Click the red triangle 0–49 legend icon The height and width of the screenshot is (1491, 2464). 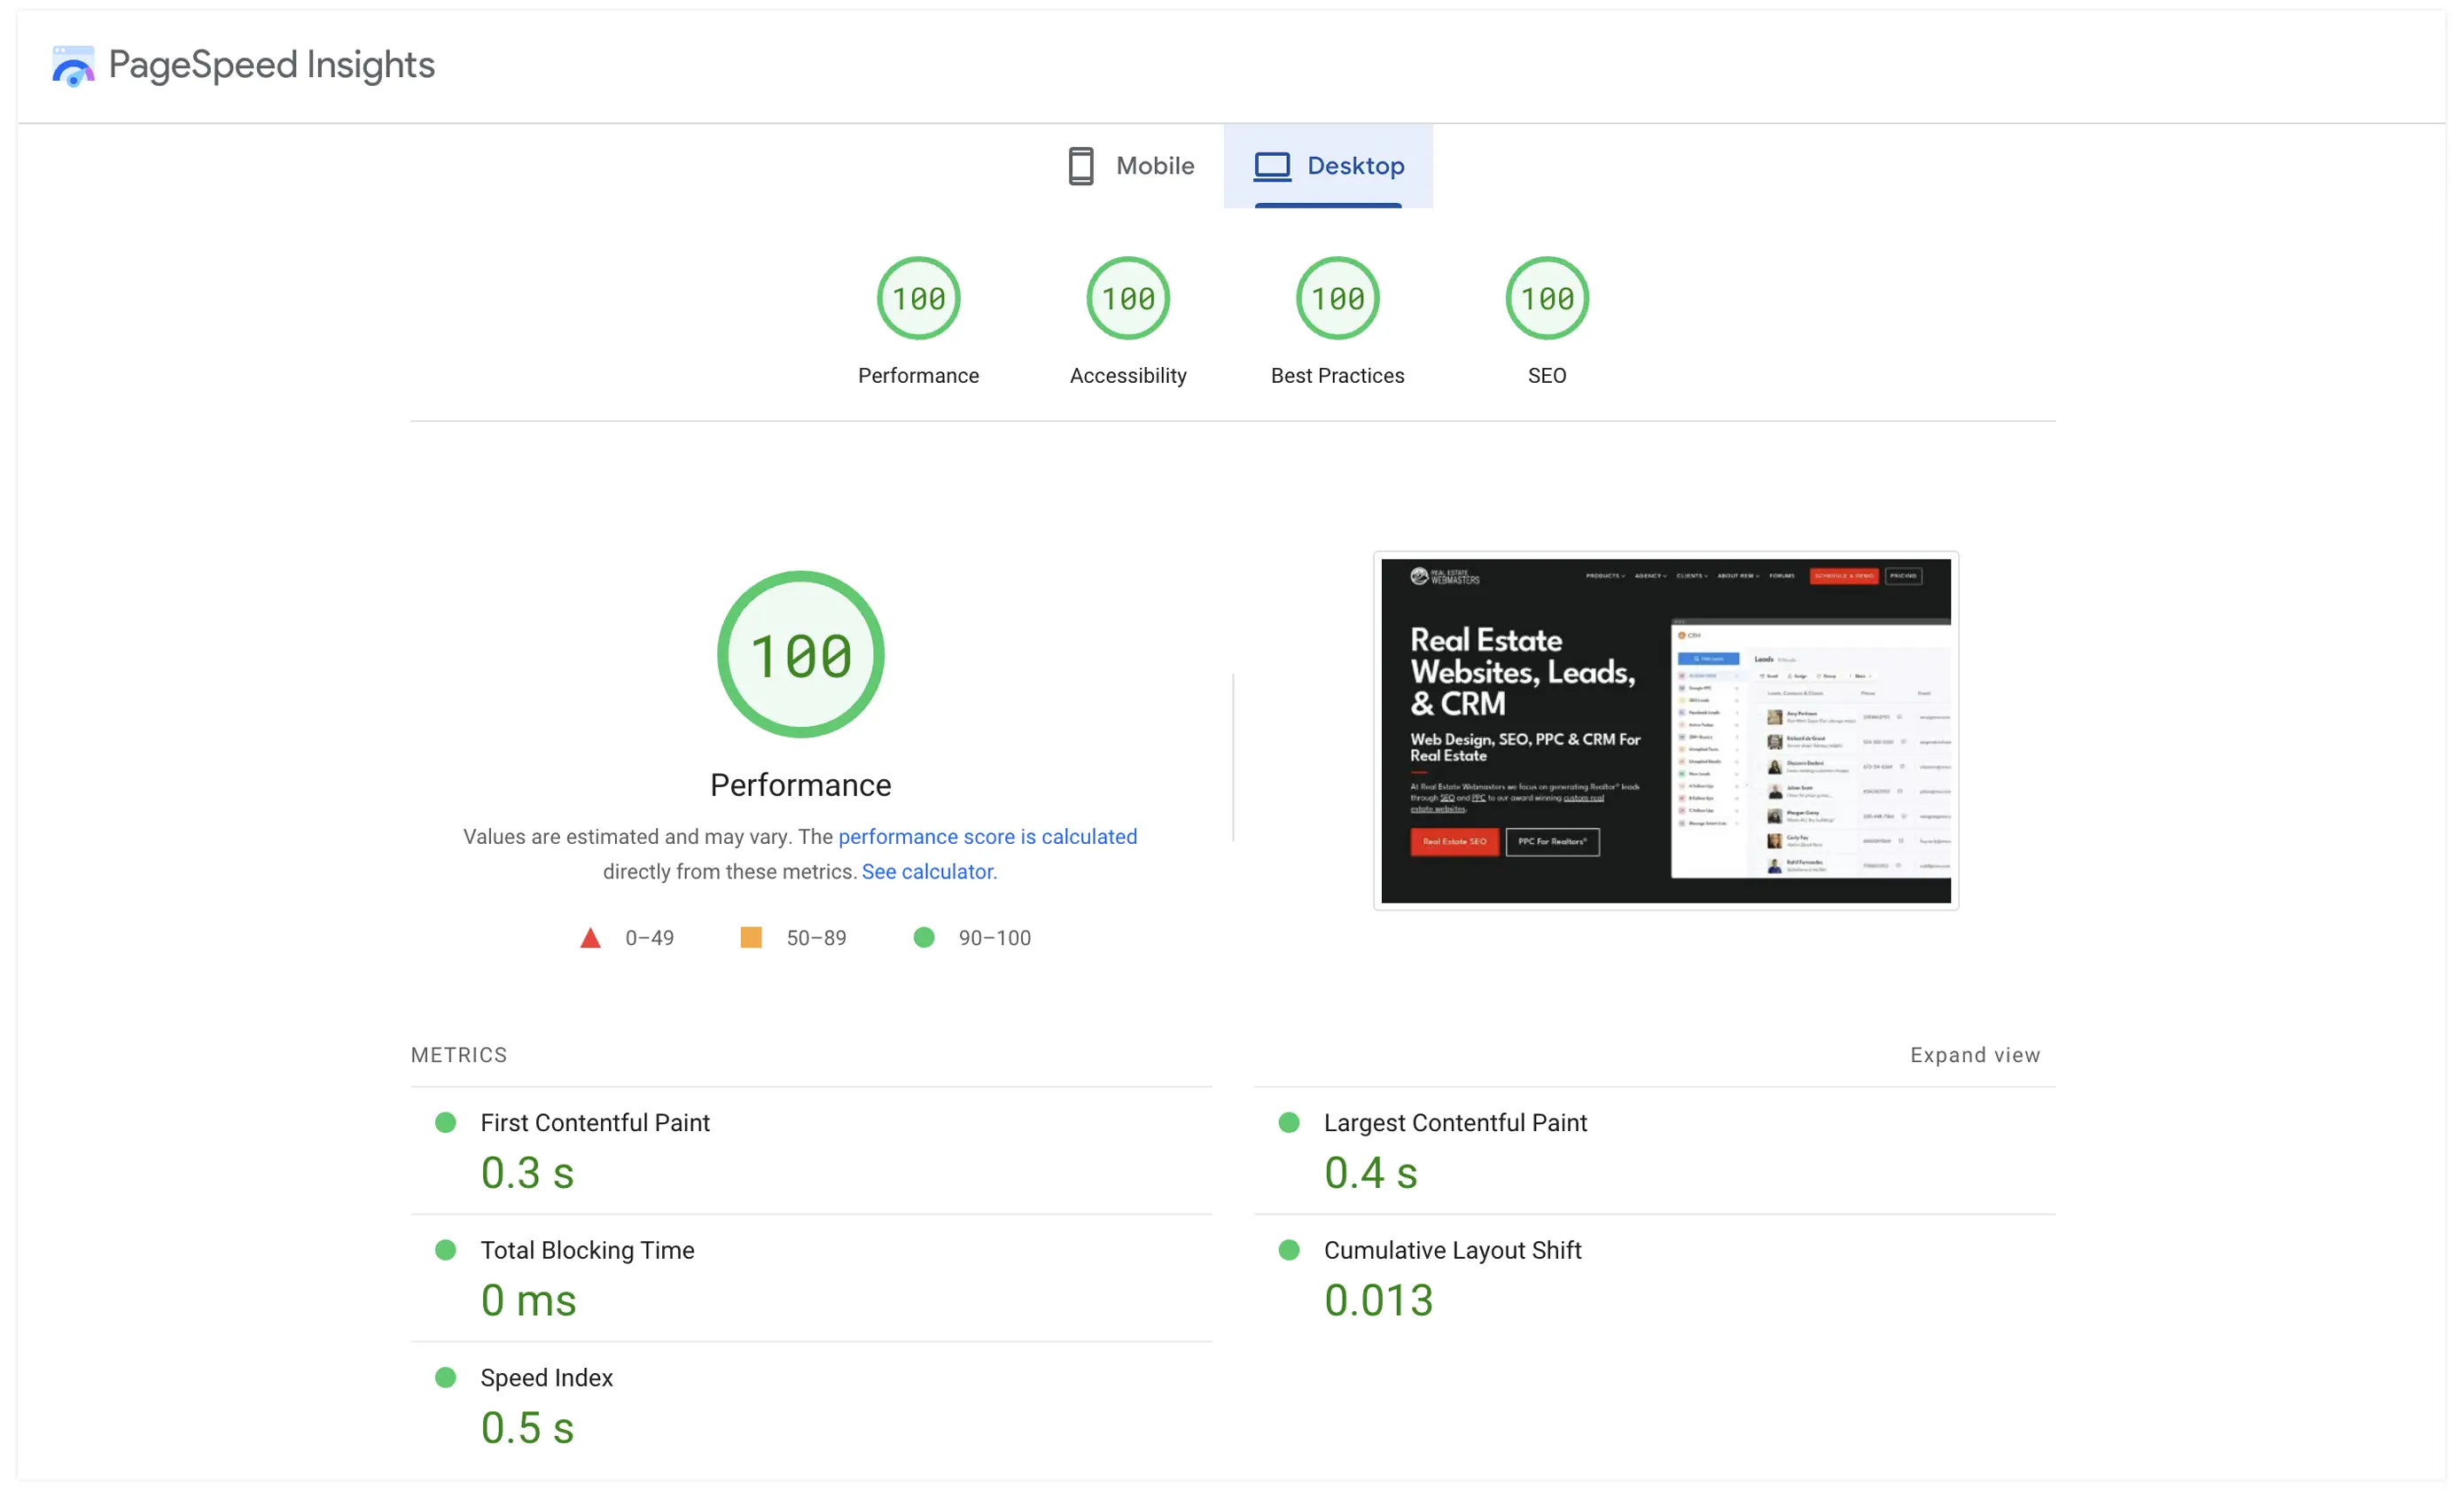[590, 937]
